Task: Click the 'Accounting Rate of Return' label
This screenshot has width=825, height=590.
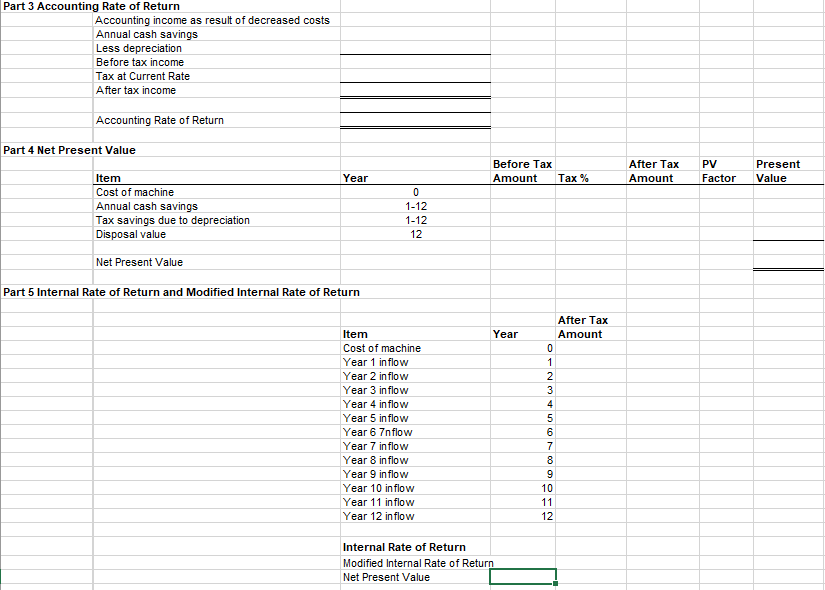Action: (x=160, y=120)
